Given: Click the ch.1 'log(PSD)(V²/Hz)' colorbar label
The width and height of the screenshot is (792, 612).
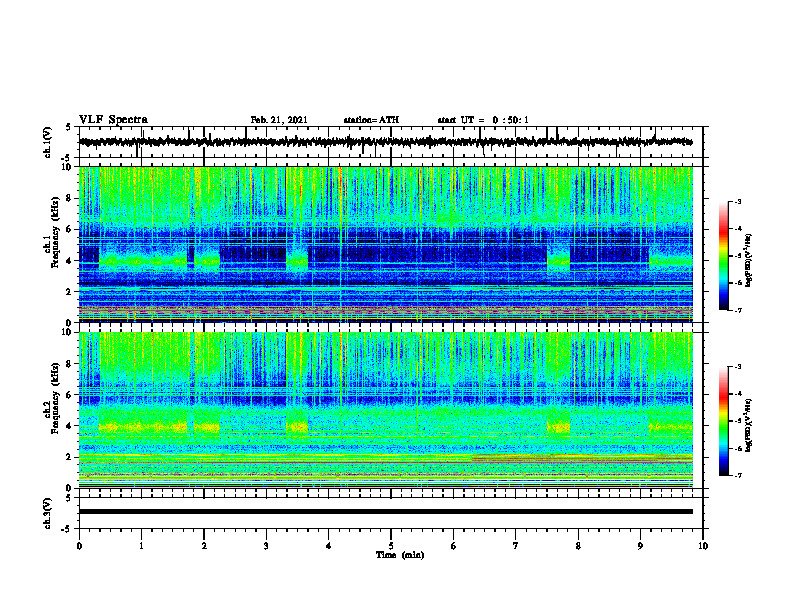Looking at the screenshot, I should [750, 261].
